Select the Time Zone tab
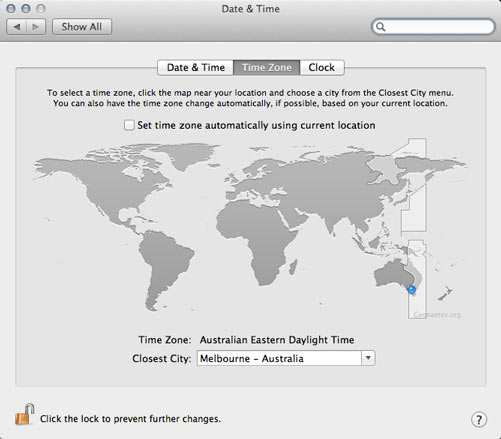Image resolution: width=501 pixels, height=439 pixels. tap(267, 67)
